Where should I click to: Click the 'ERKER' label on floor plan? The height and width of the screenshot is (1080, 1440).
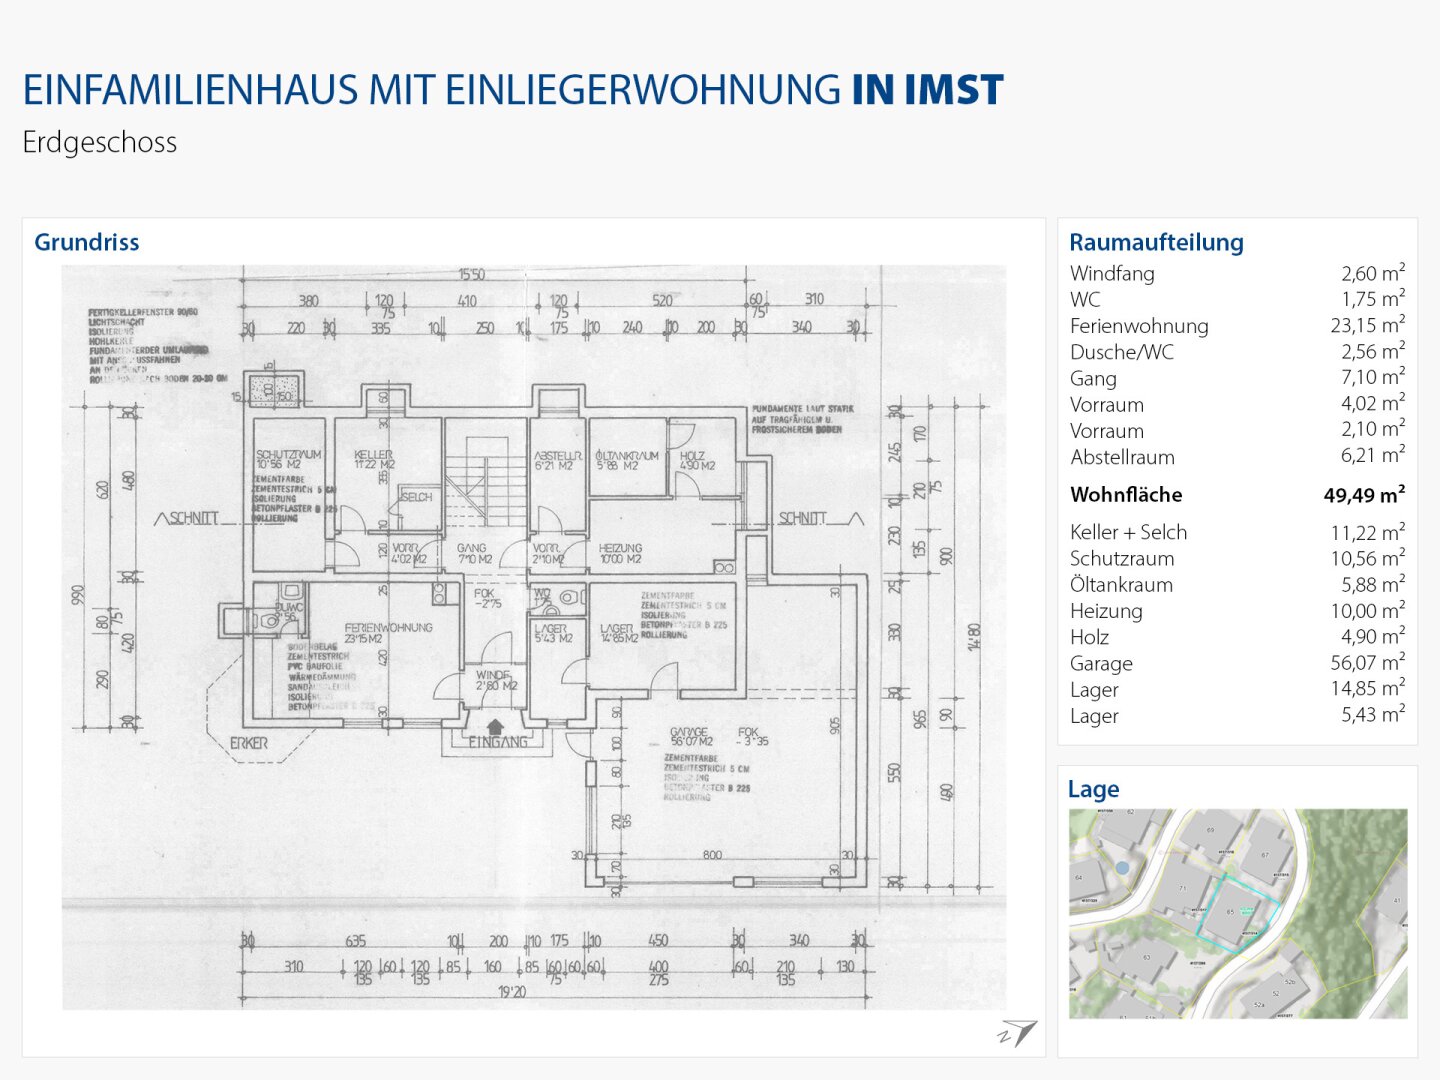[249, 743]
